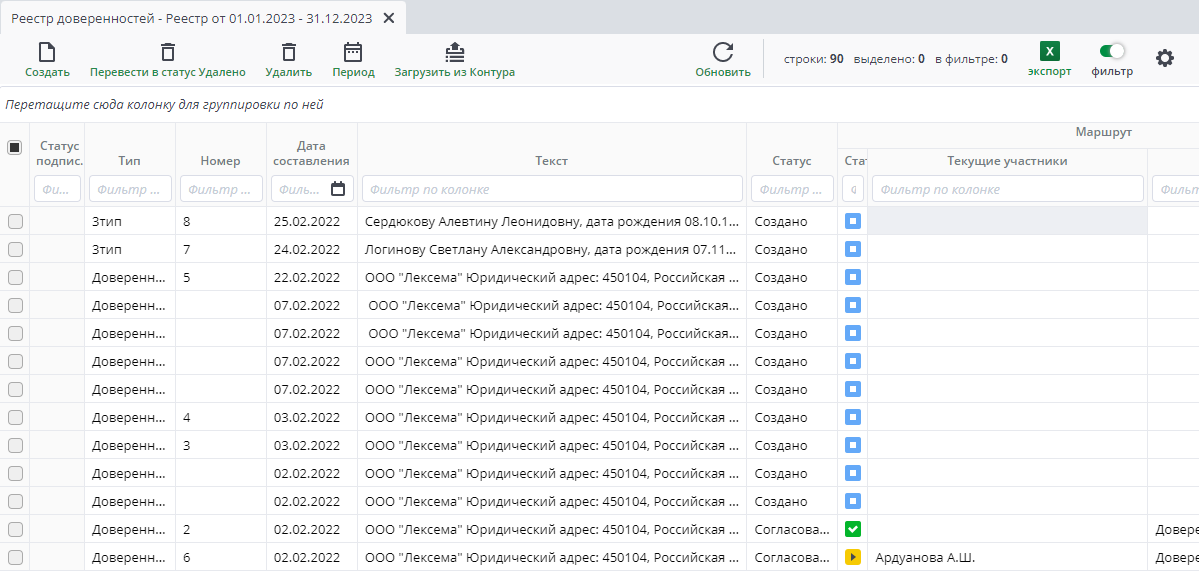
Task: Click yellow play status icon in row 6
Action: click(x=853, y=557)
